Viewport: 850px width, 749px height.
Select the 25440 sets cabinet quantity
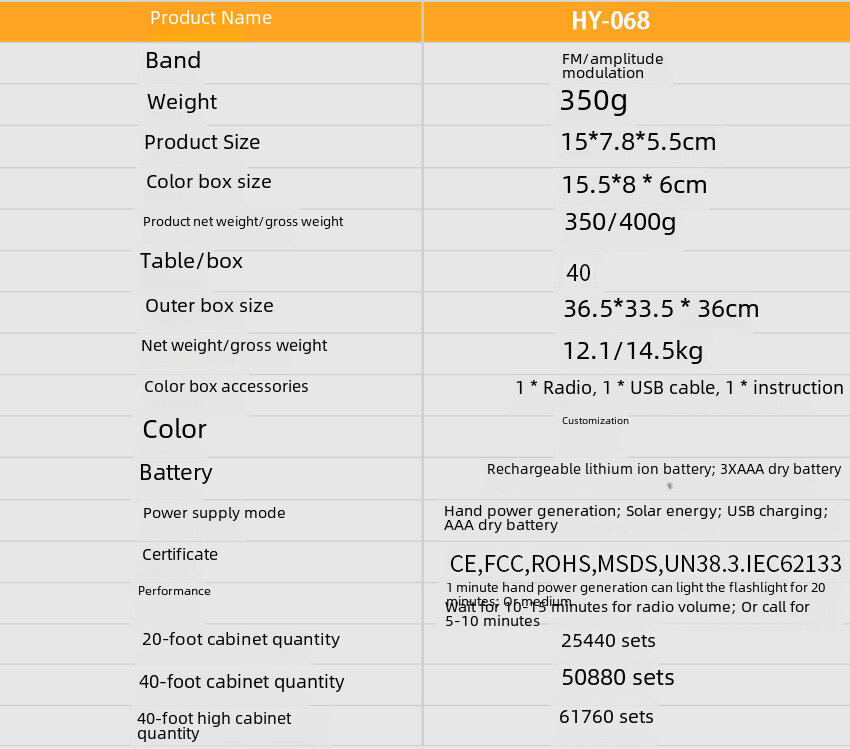tap(608, 641)
